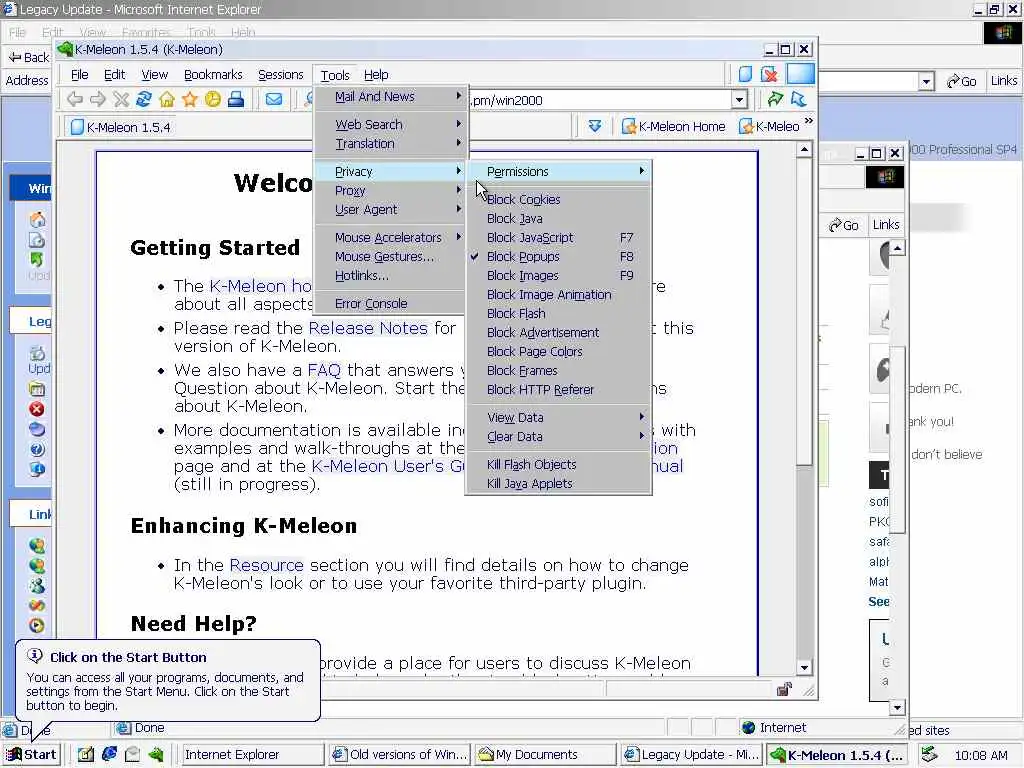Click the K-Meleon Back arrow icon
The width and height of the screenshot is (1024, 768).
tap(75, 99)
